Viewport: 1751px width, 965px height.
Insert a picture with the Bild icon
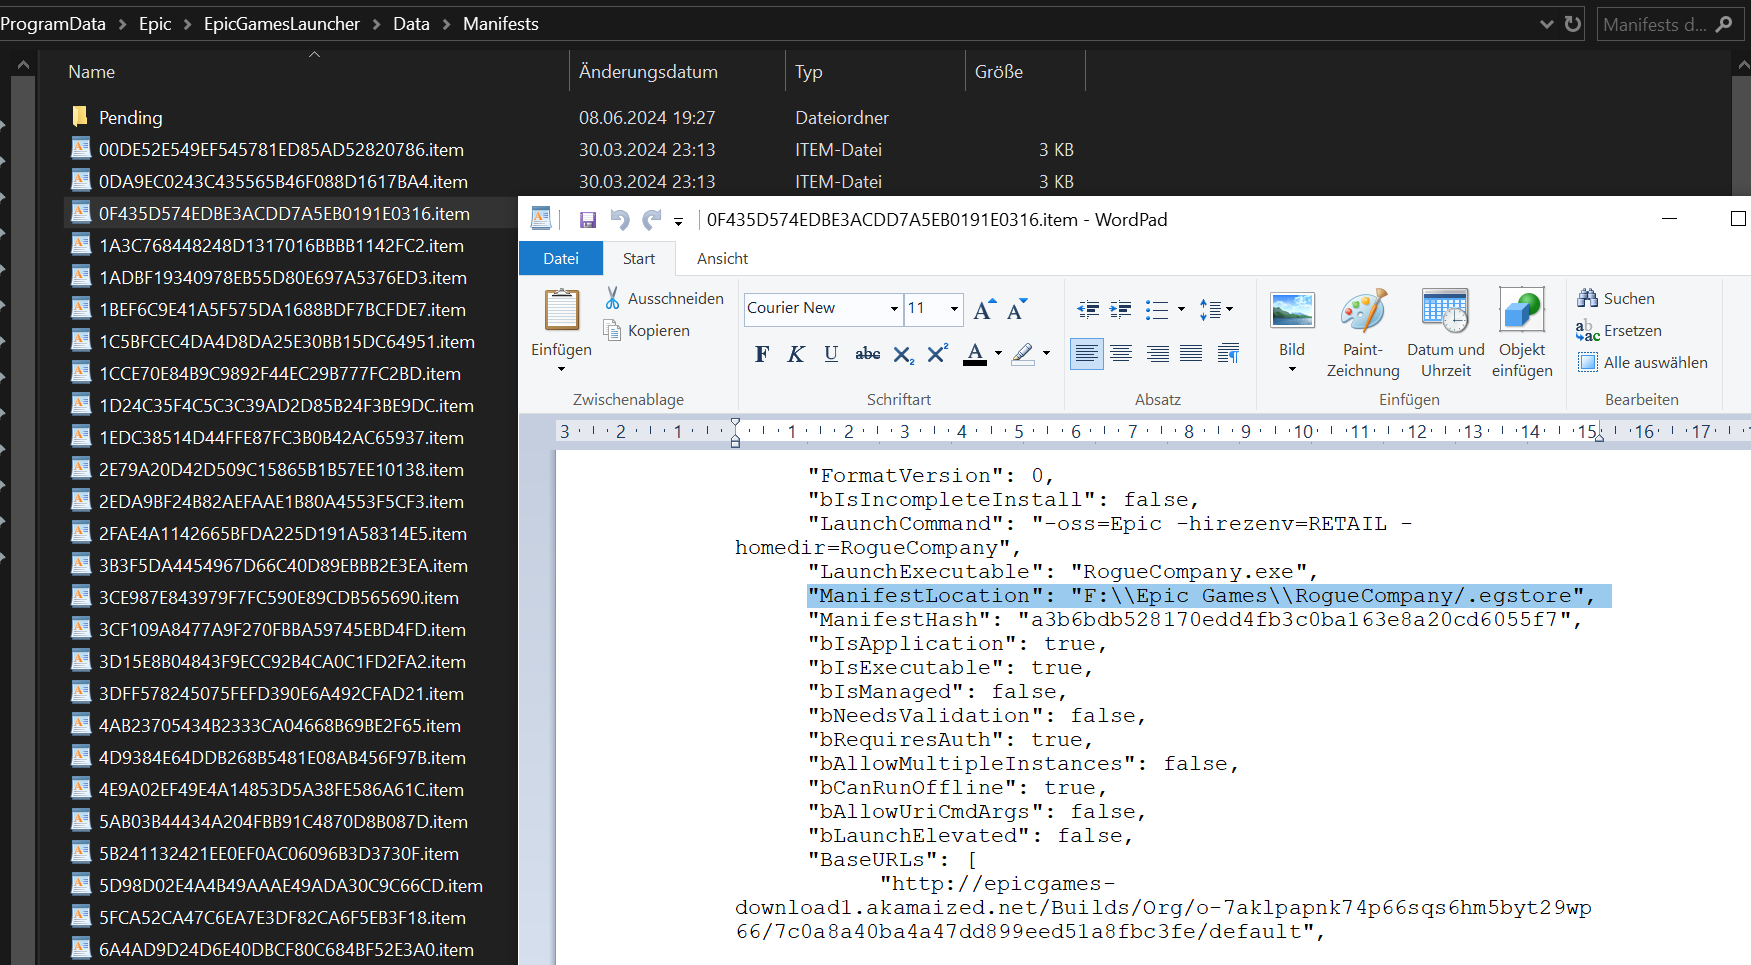point(1292,311)
